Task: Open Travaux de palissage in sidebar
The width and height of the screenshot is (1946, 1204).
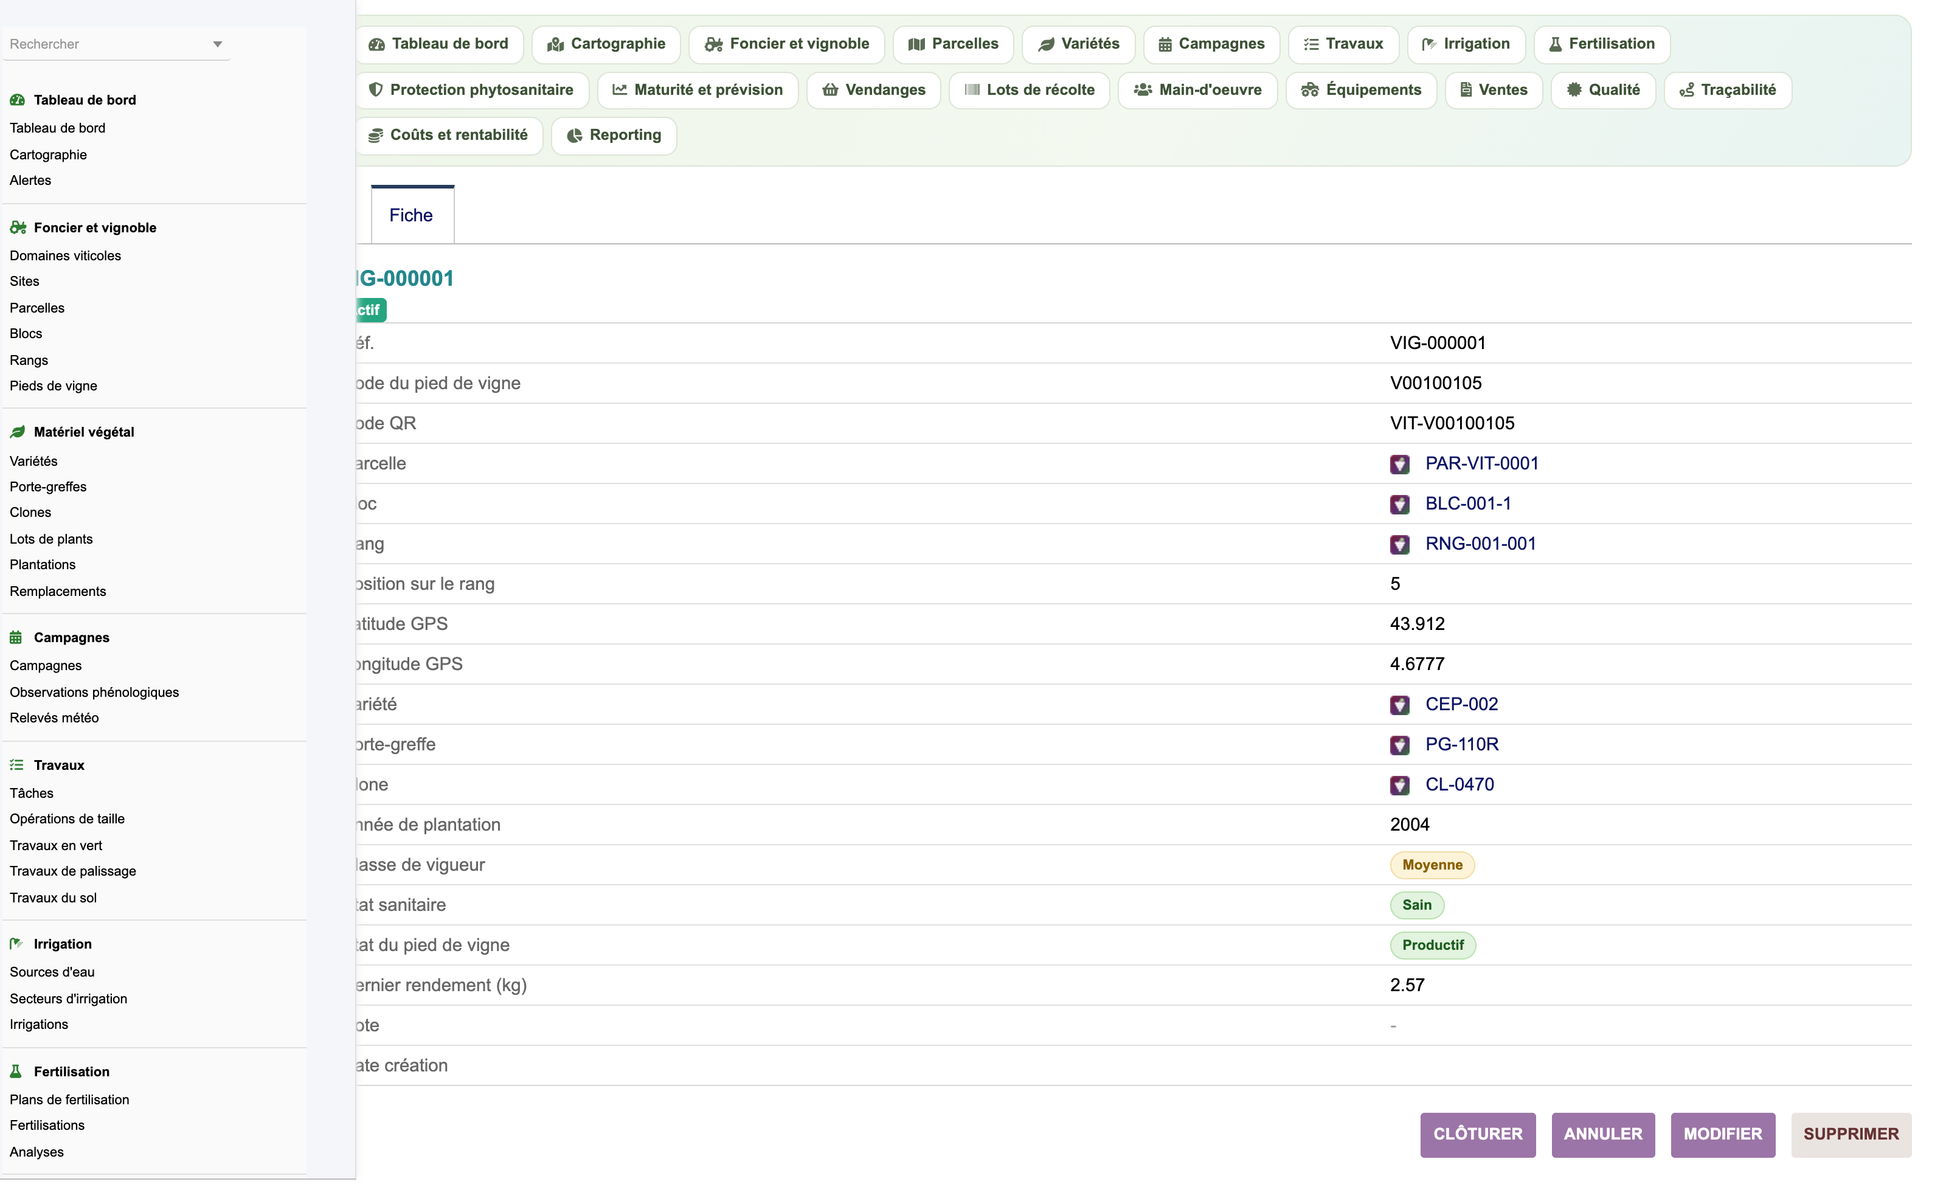Action: [x=73, y=872]
